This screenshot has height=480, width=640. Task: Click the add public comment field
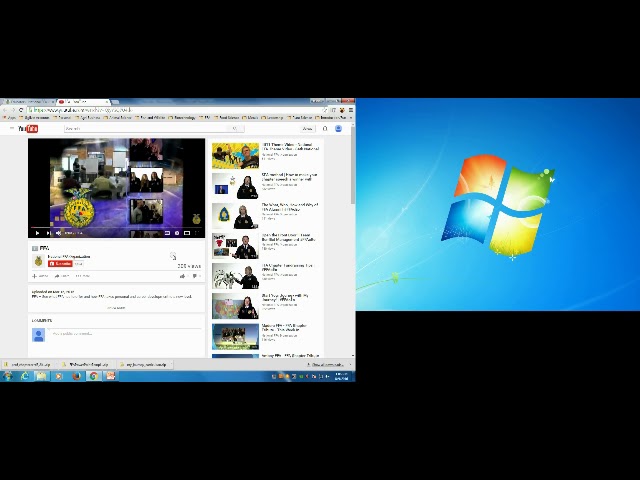[124, 334]
